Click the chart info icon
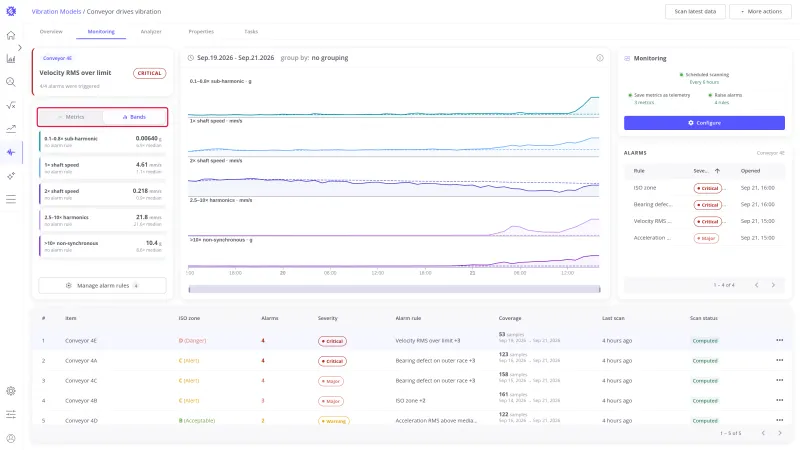This screenshot has height=450, width=800. point(600,58)
